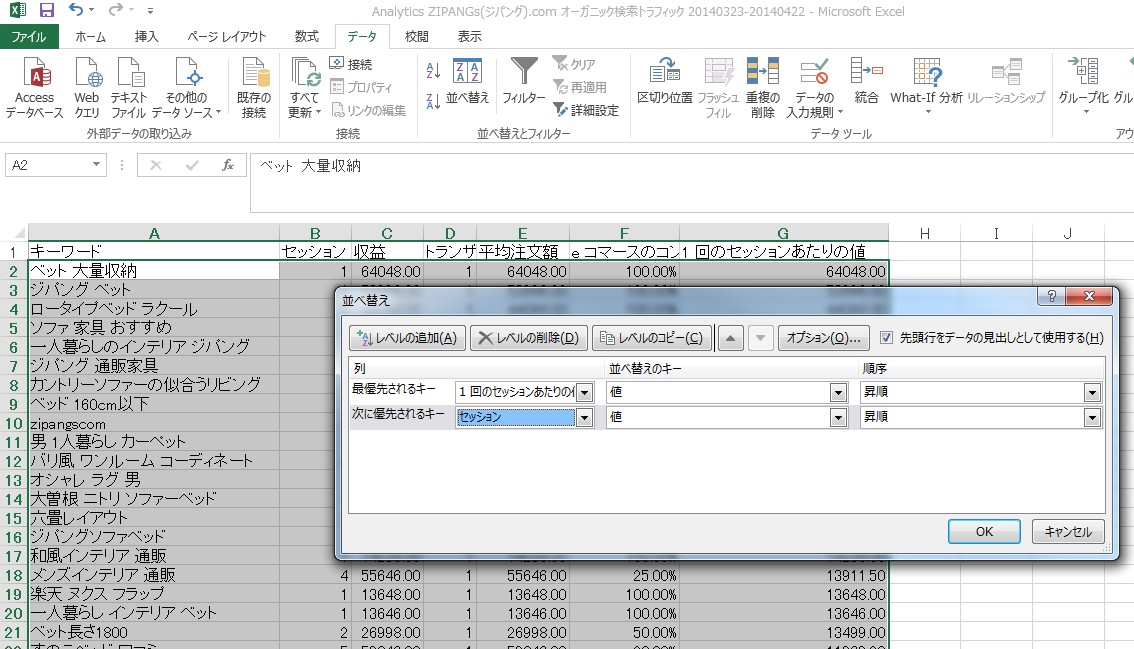Click the Access database import icon
1134x649 pixels.
[x=35, y=77]
